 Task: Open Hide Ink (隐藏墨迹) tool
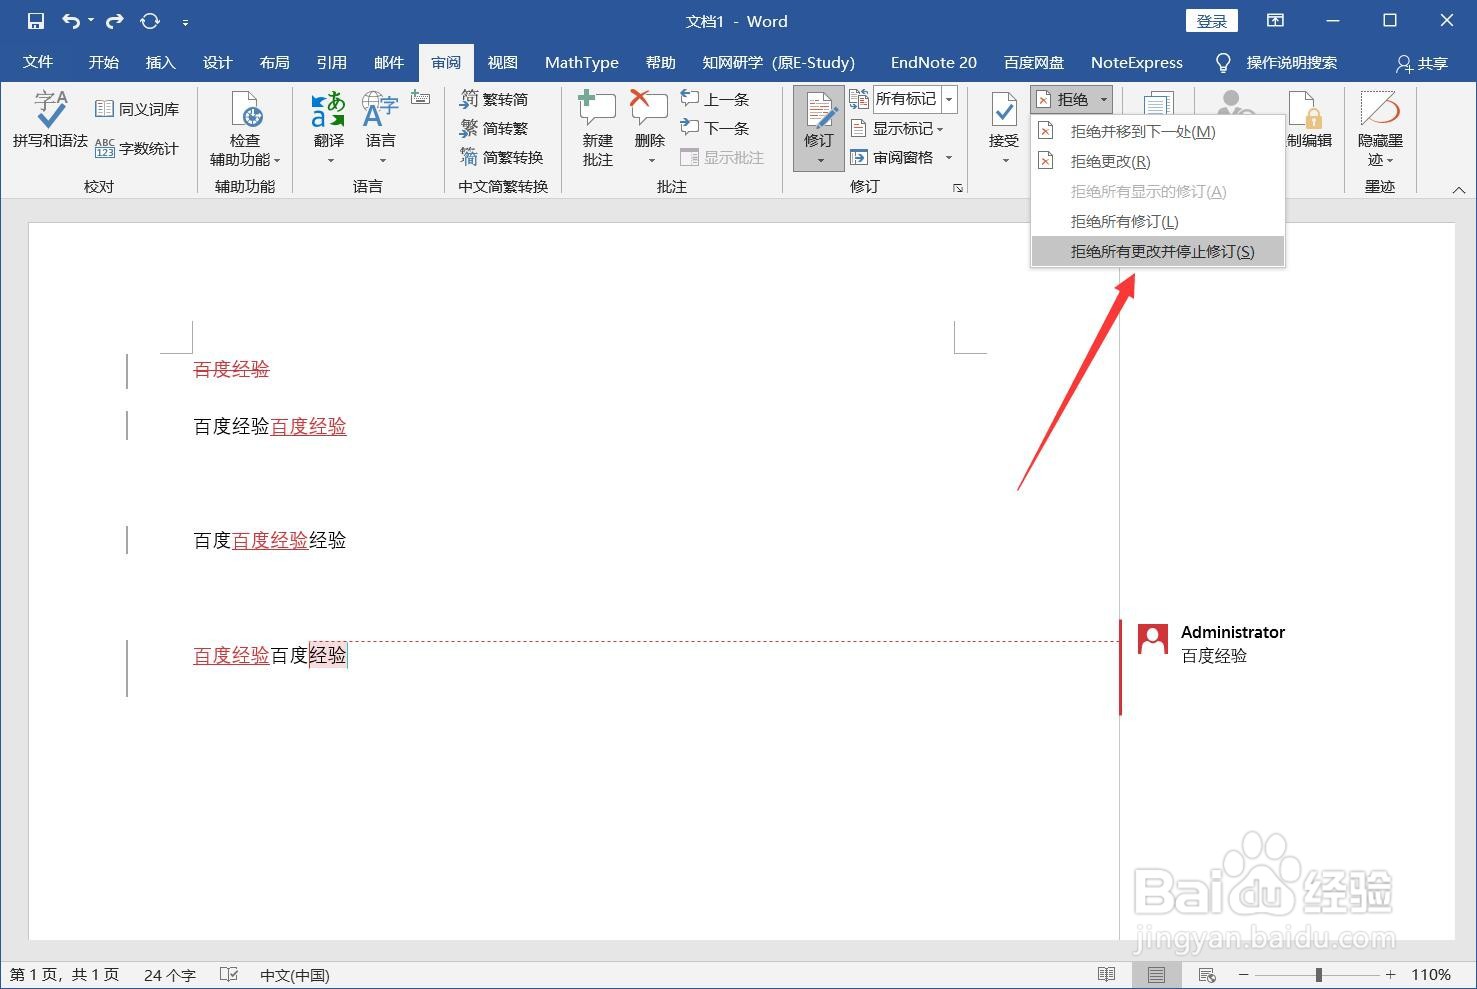coord(1380,129)
